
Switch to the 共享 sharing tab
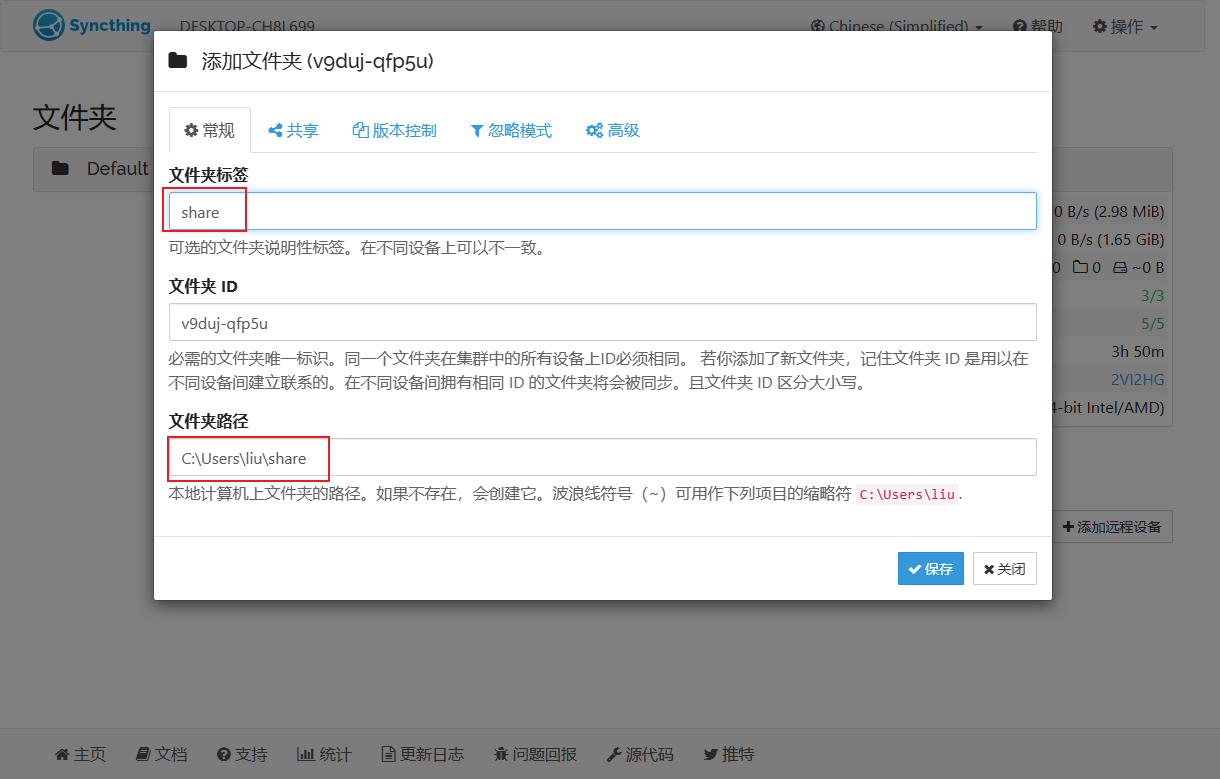(x=293, y=130)
